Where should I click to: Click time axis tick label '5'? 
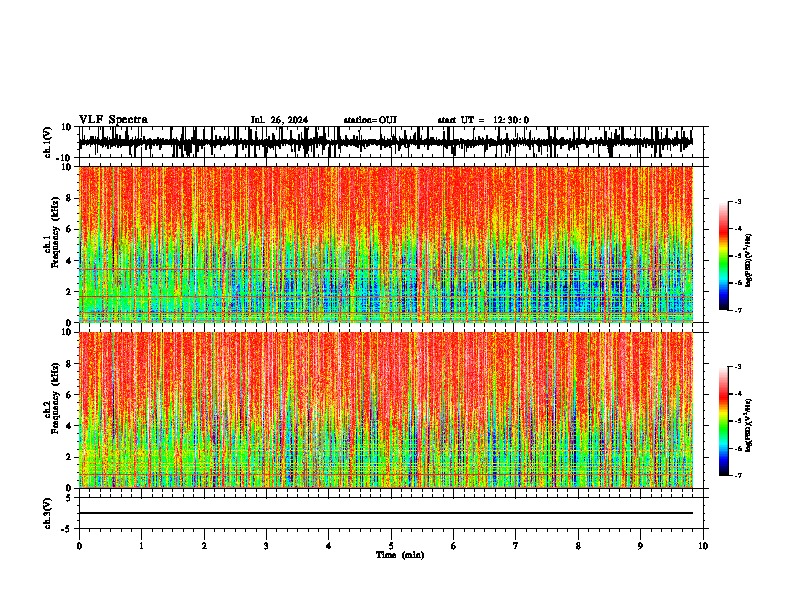[391, 546]
